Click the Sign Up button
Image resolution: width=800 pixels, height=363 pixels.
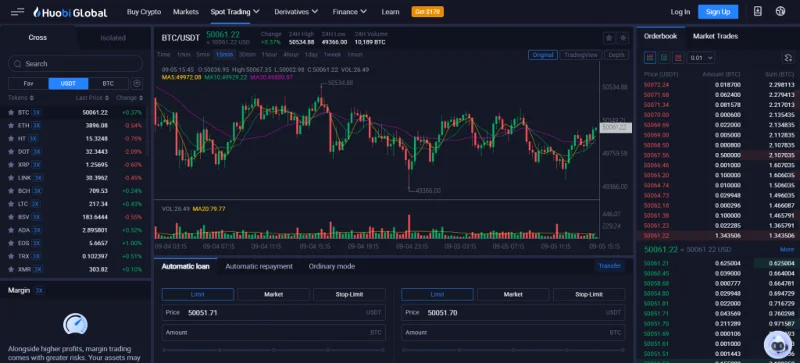click(x=718, y=12)
